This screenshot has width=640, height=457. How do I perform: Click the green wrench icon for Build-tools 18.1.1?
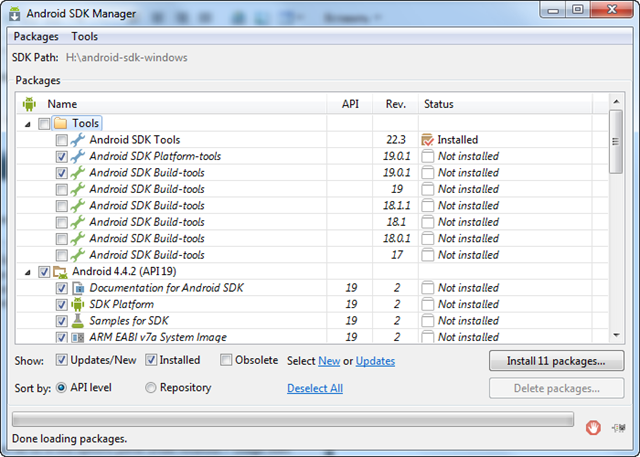78,205
